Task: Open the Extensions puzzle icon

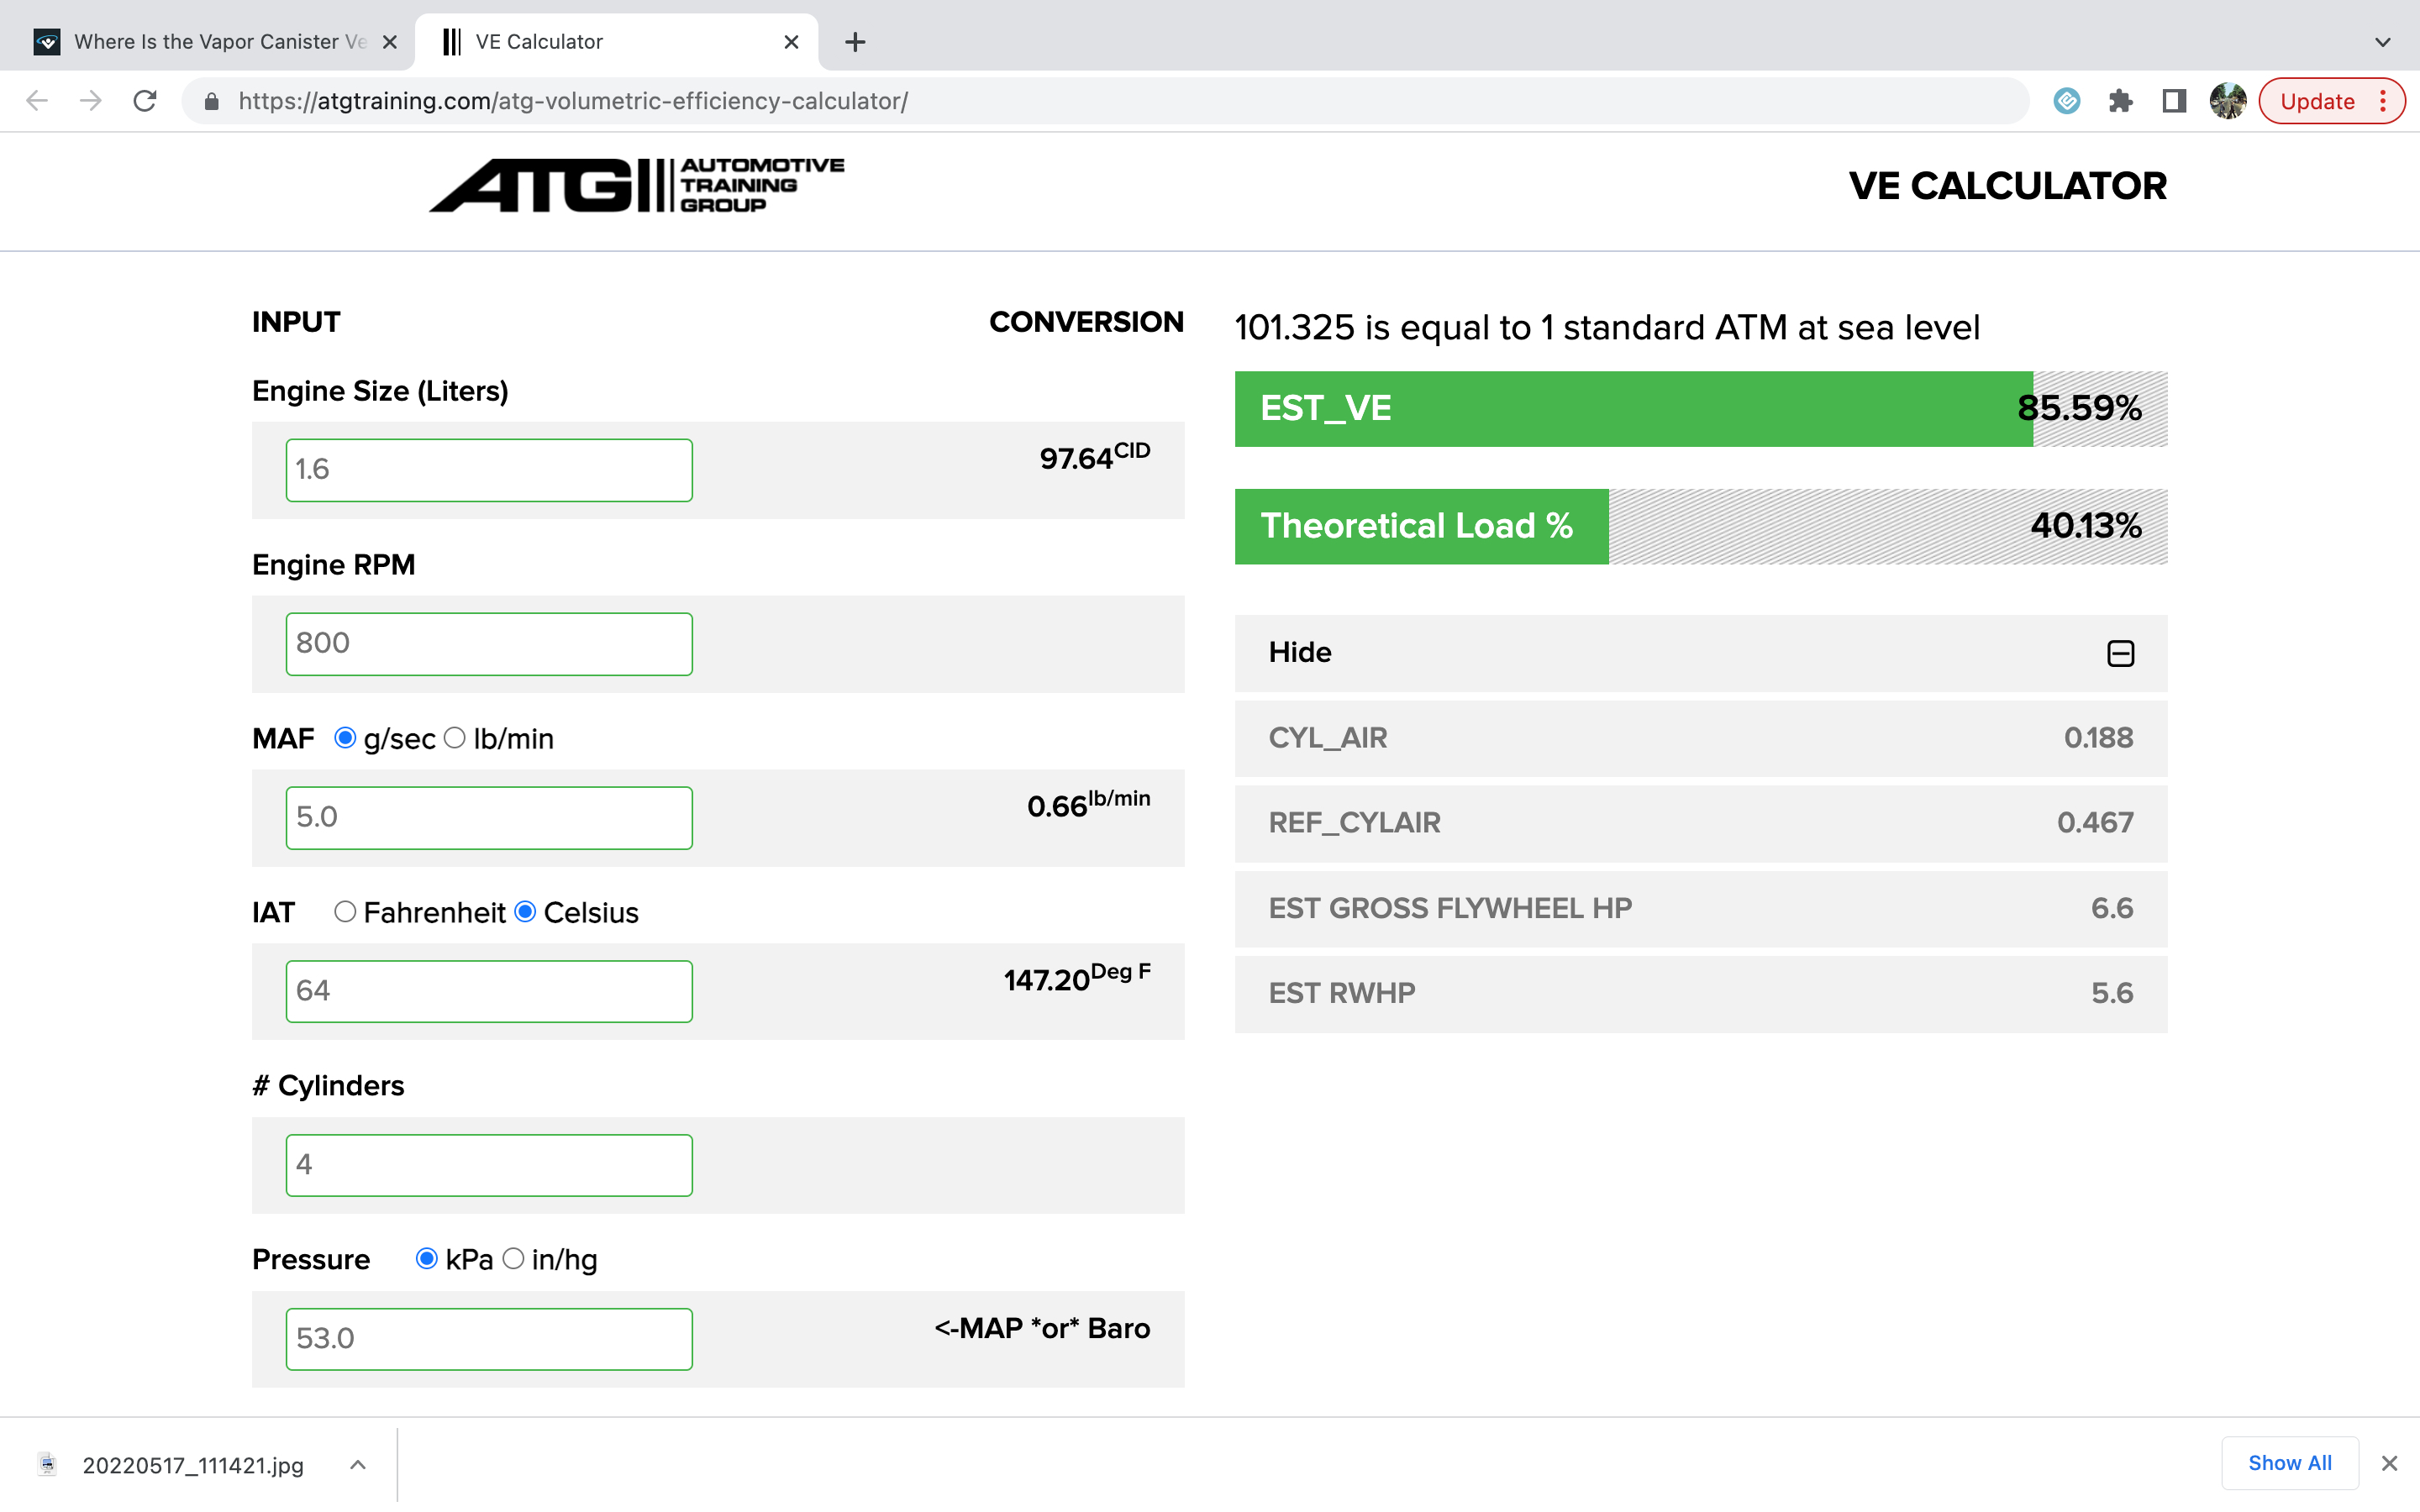Action: 2120,101
